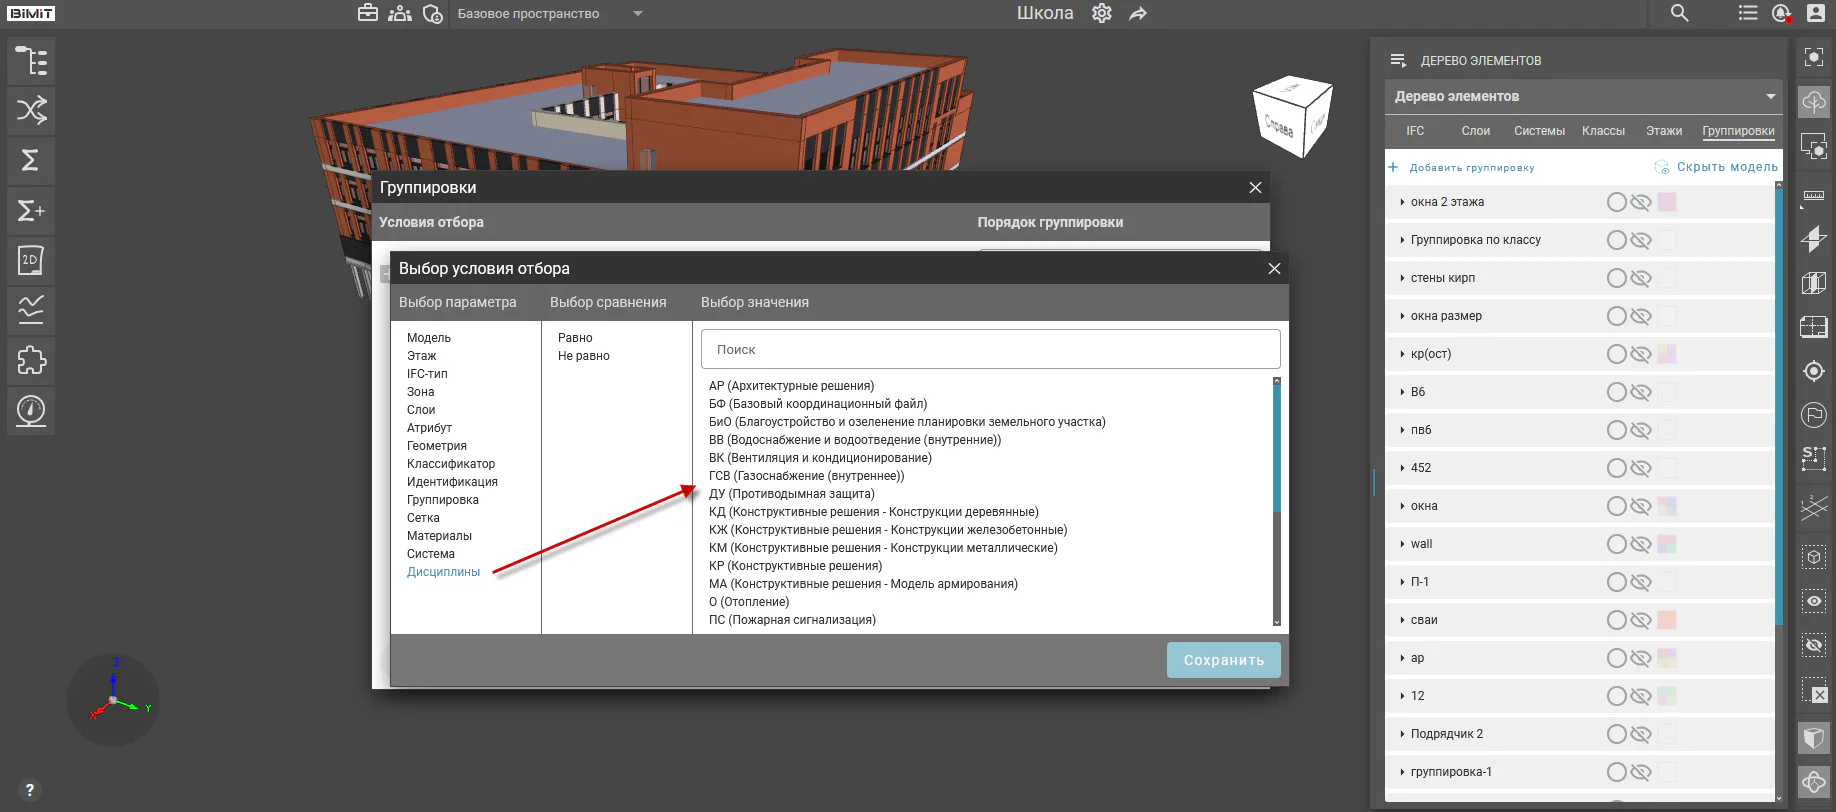Open the element tree icon in left sidebar
Screen dimensions: 1836x812
click(31, 61)
